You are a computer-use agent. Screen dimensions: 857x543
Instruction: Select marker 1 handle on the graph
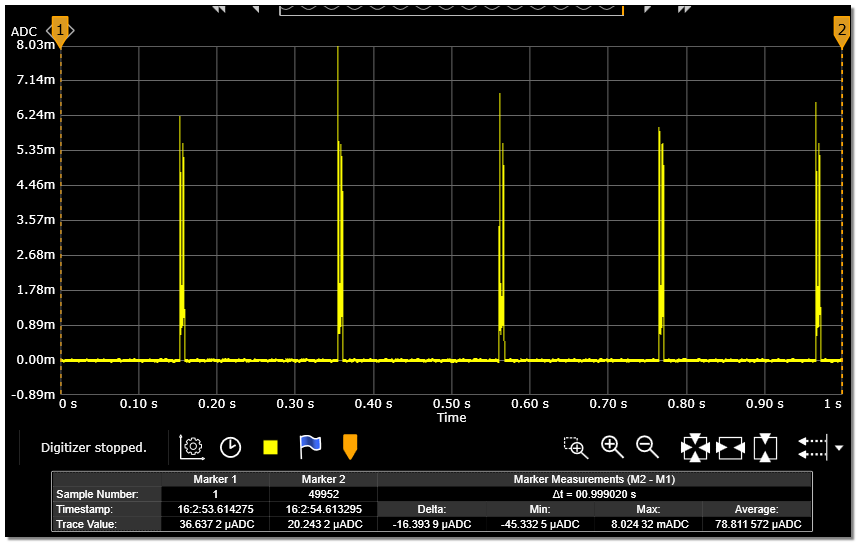coord(60,32)
